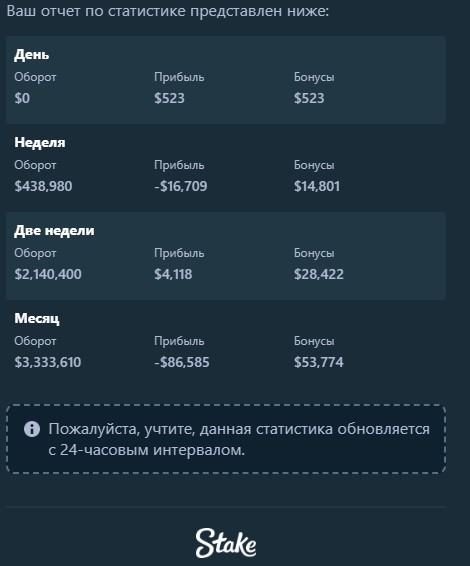Select the Неделя section heading
The image size is (470, 566).
click(40, 143)
